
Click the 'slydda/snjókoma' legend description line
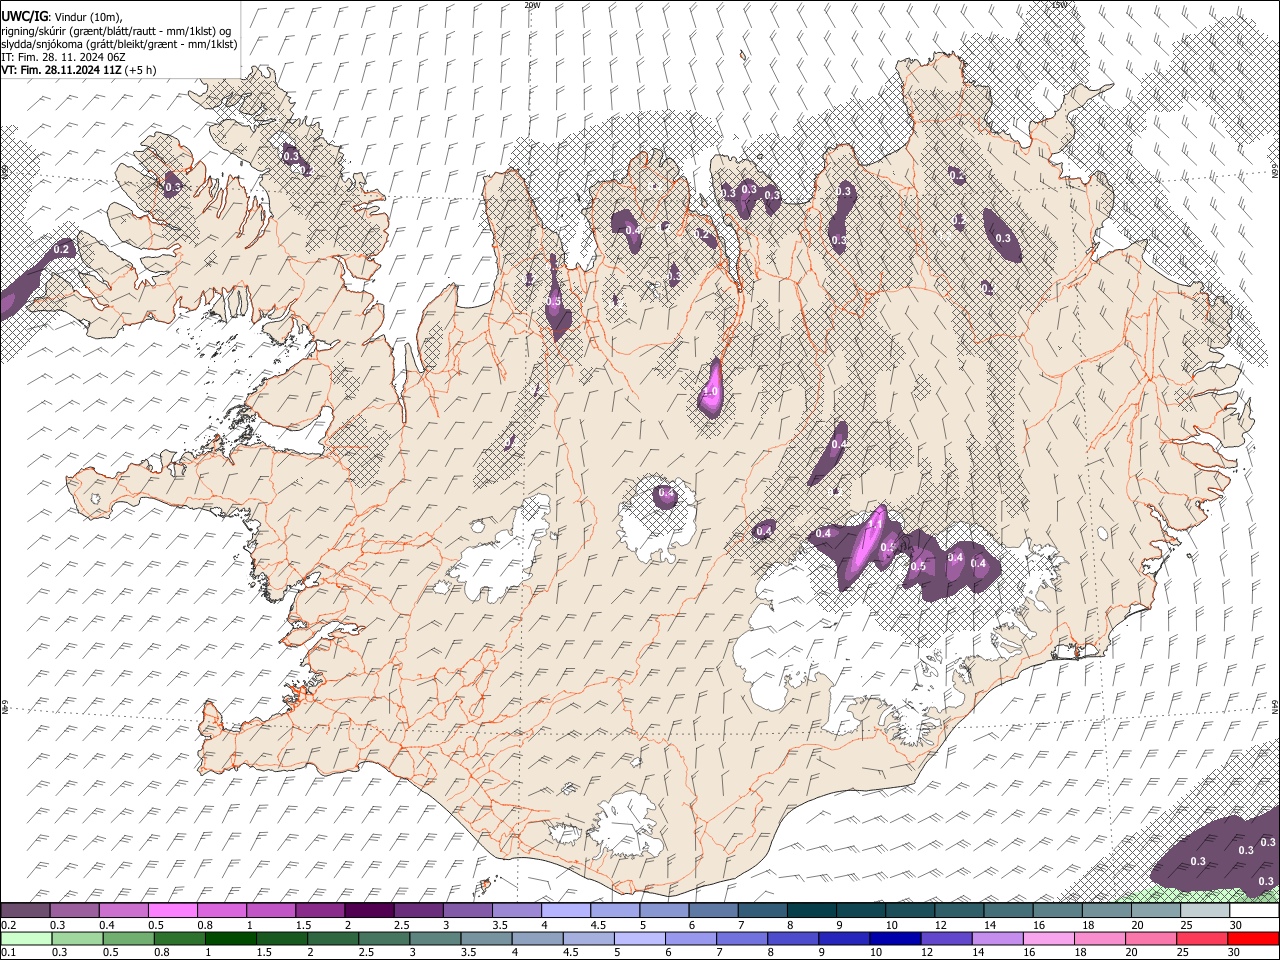coord(119,44)
